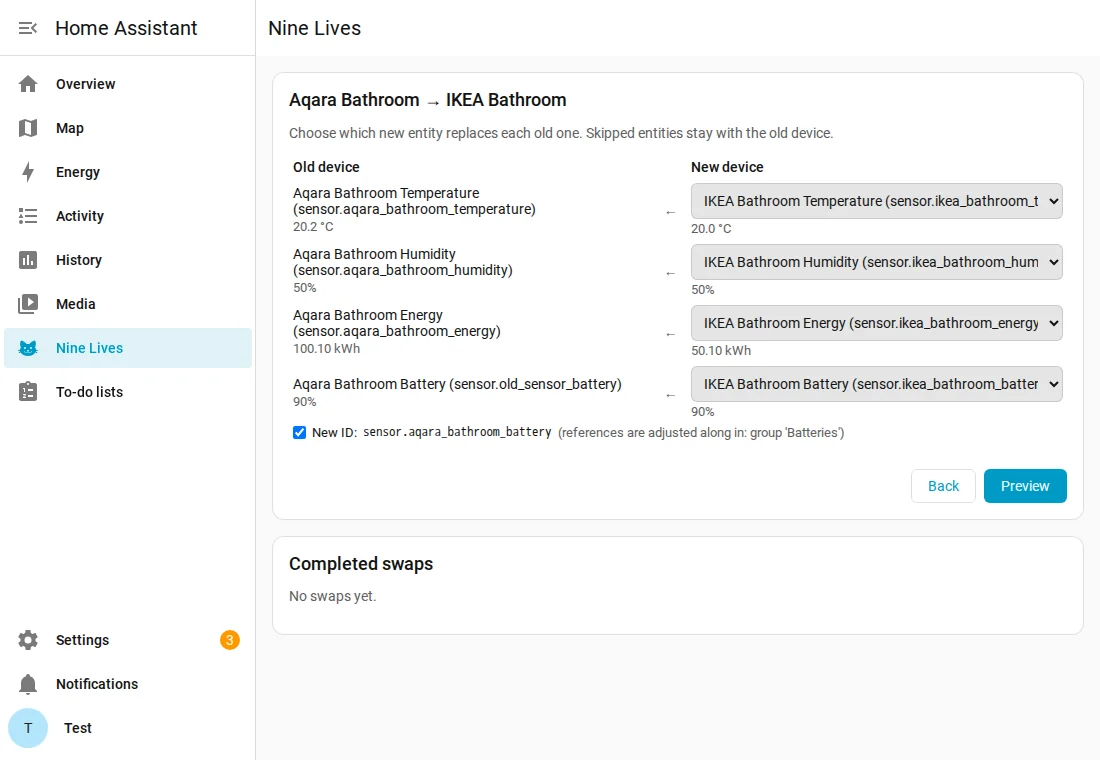
Task: Click the Test user avatar
Action: pos(27,728)
